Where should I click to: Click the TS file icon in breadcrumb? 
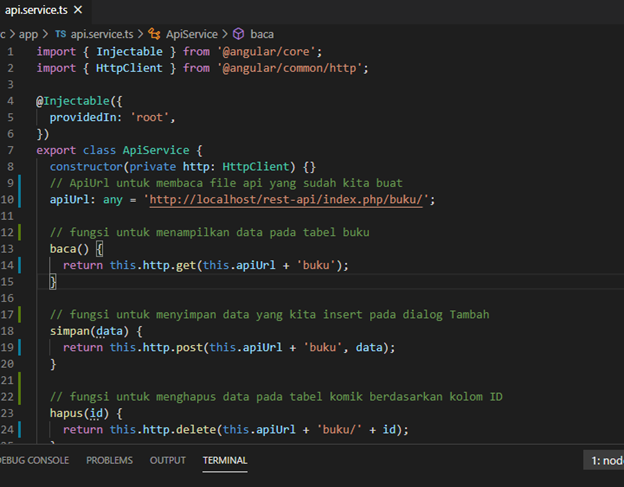click(60, 34)
